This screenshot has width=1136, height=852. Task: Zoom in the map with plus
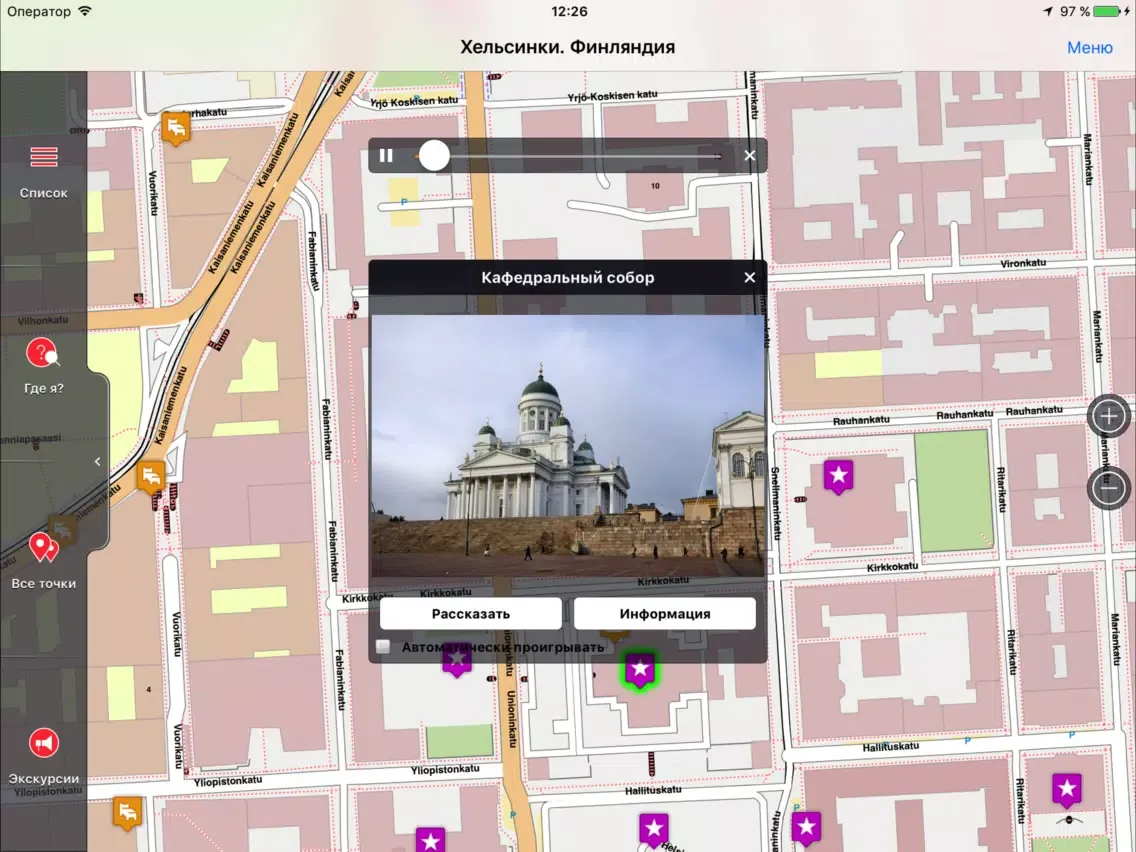point(1108,417)
